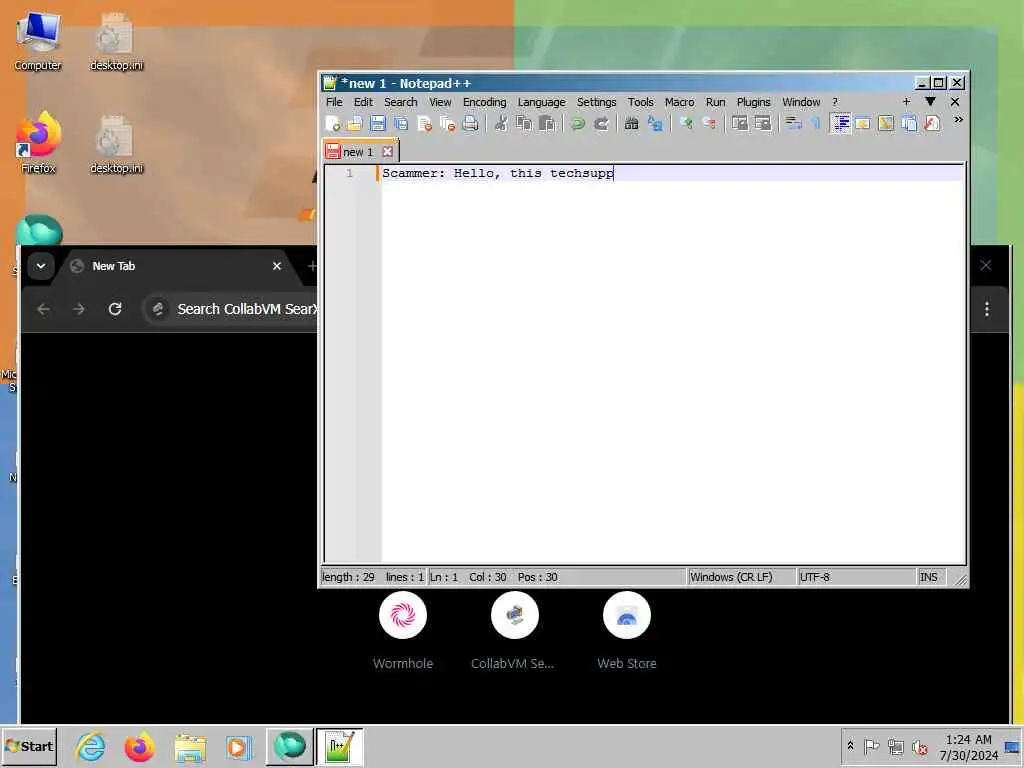Open the document list dropdown triangle
The height and width of the screenshot is (768, 1024).
click(930, 102)
